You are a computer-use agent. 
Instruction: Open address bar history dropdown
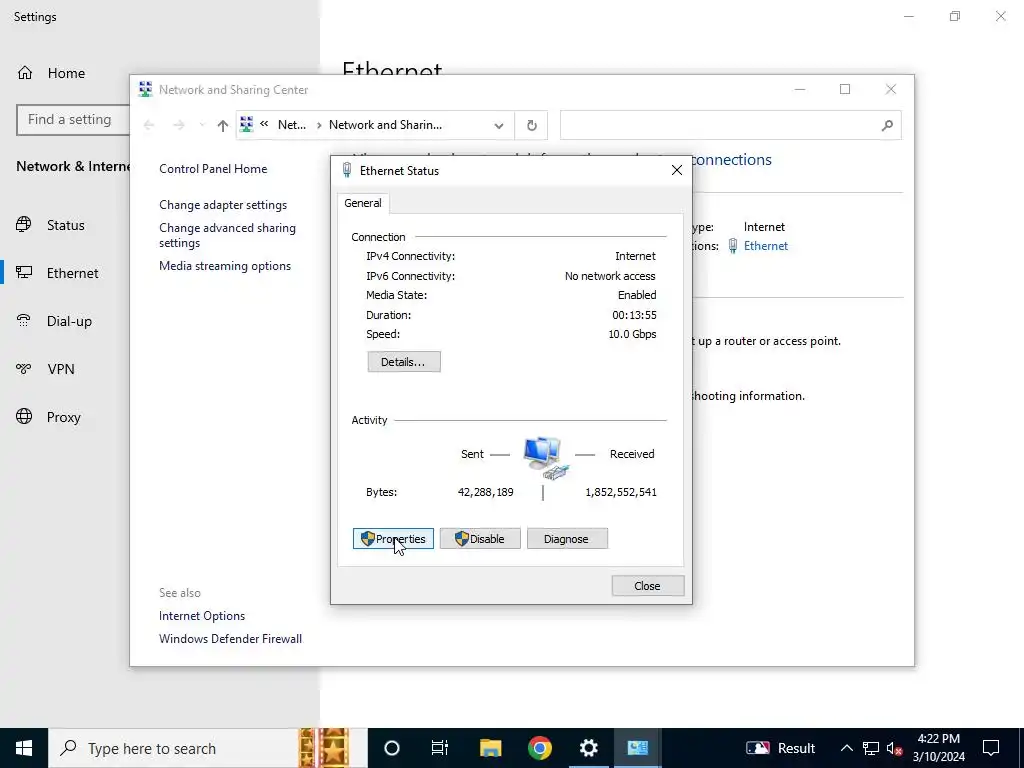tap(499, 125)
